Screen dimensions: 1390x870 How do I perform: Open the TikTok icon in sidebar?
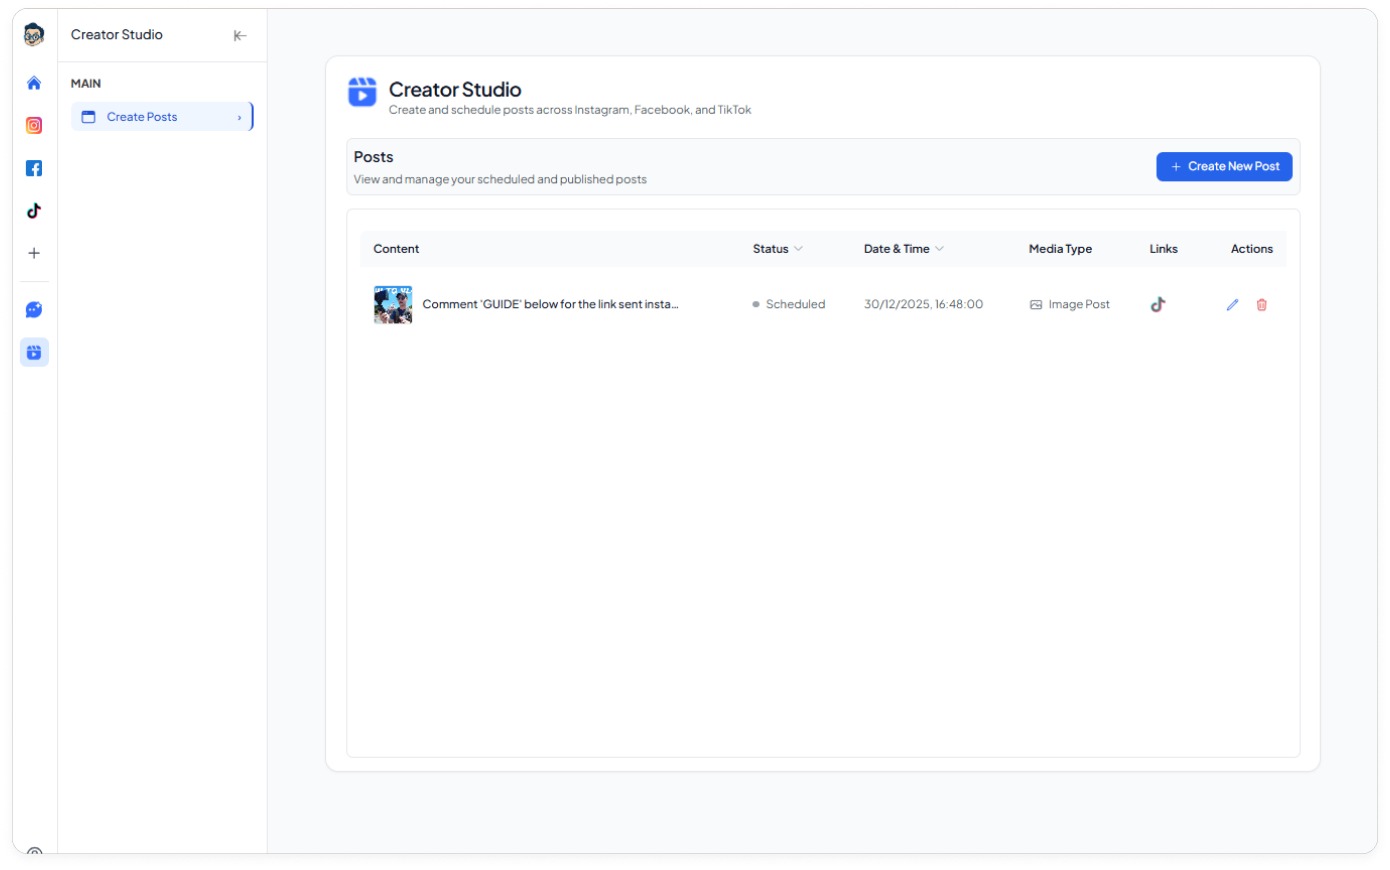coord(34,211)
